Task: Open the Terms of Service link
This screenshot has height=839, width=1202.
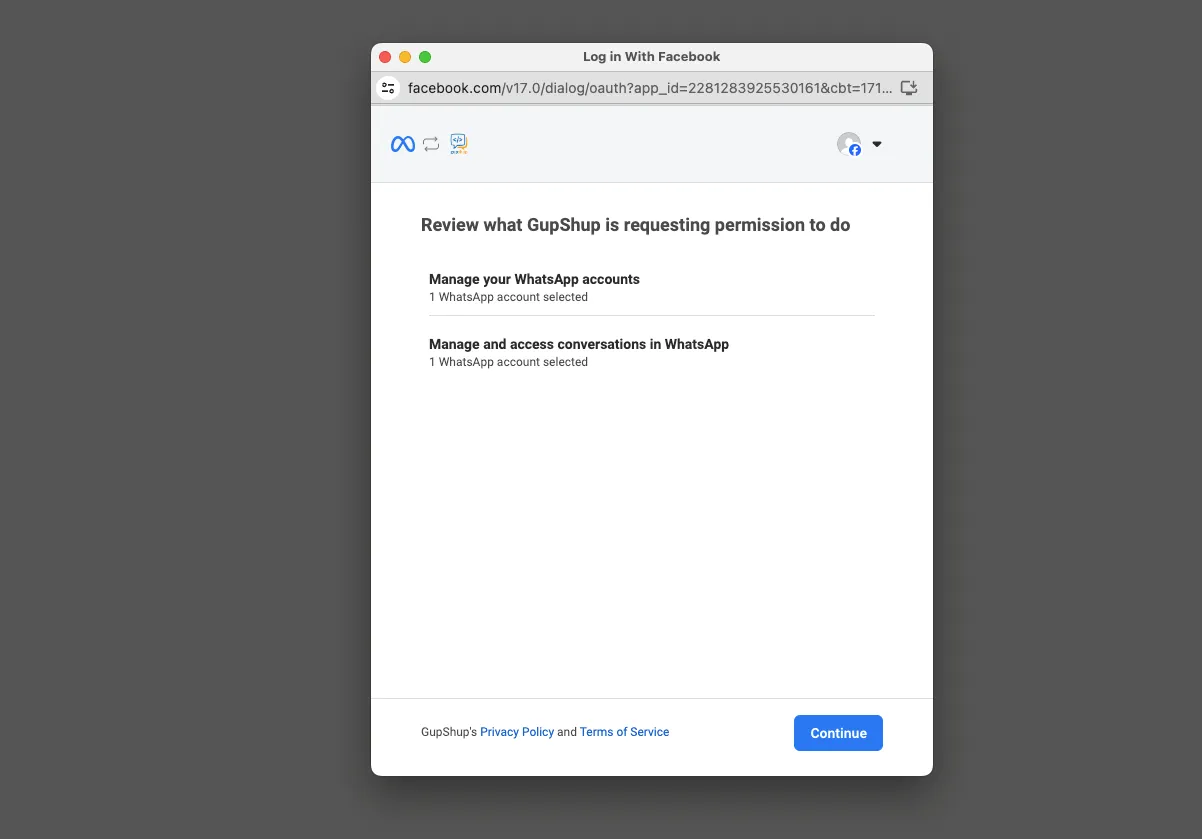Action: [624, 732]
